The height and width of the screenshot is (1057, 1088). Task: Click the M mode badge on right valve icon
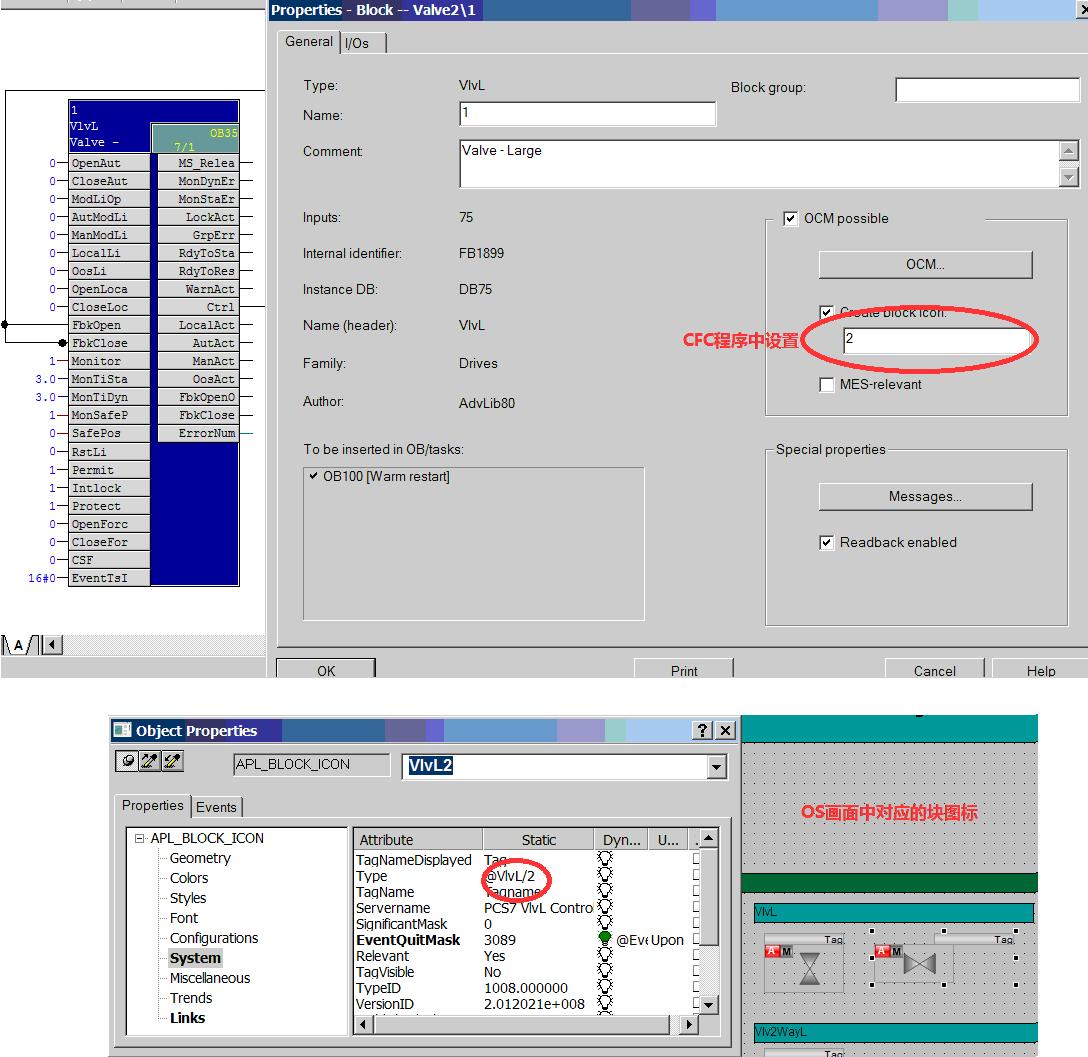coord(896,952)
